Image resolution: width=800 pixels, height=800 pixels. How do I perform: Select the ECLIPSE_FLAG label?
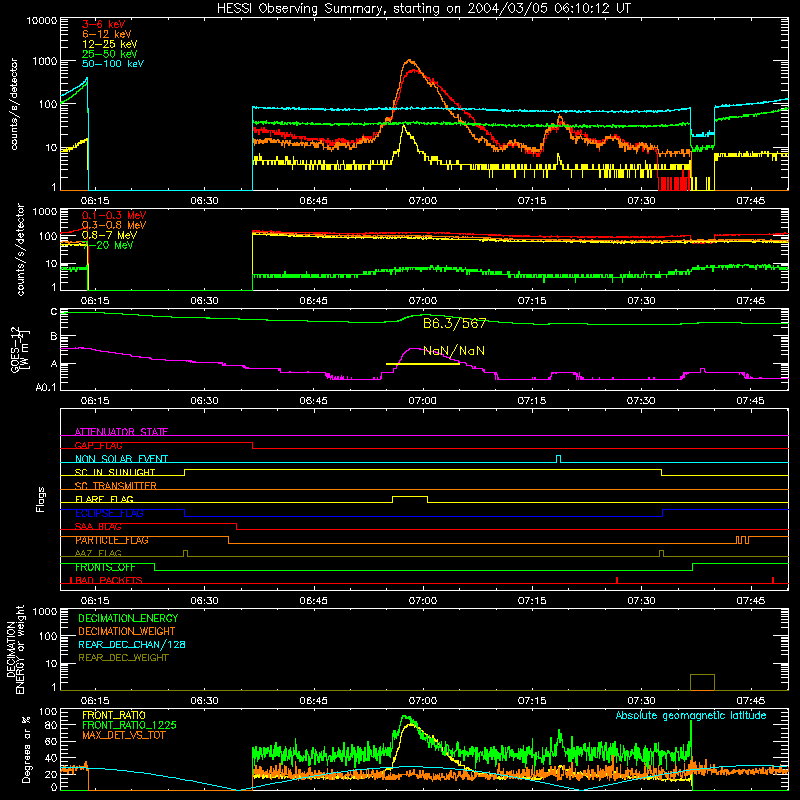109,513
